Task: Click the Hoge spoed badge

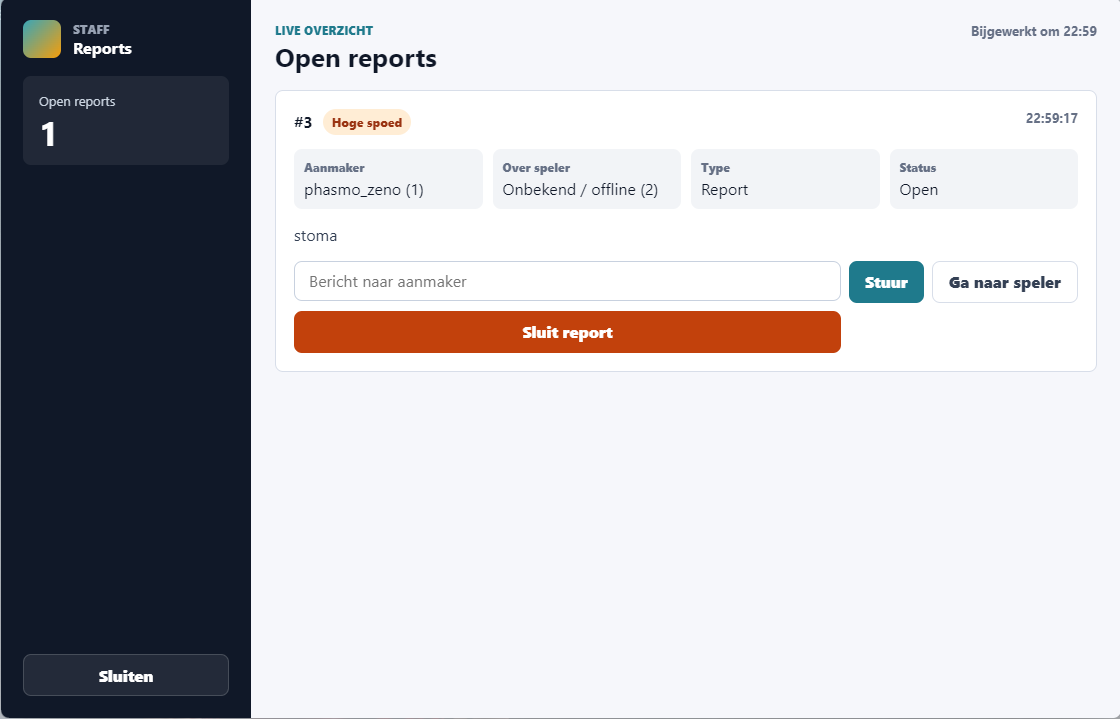Action: [x=366, y=123]
